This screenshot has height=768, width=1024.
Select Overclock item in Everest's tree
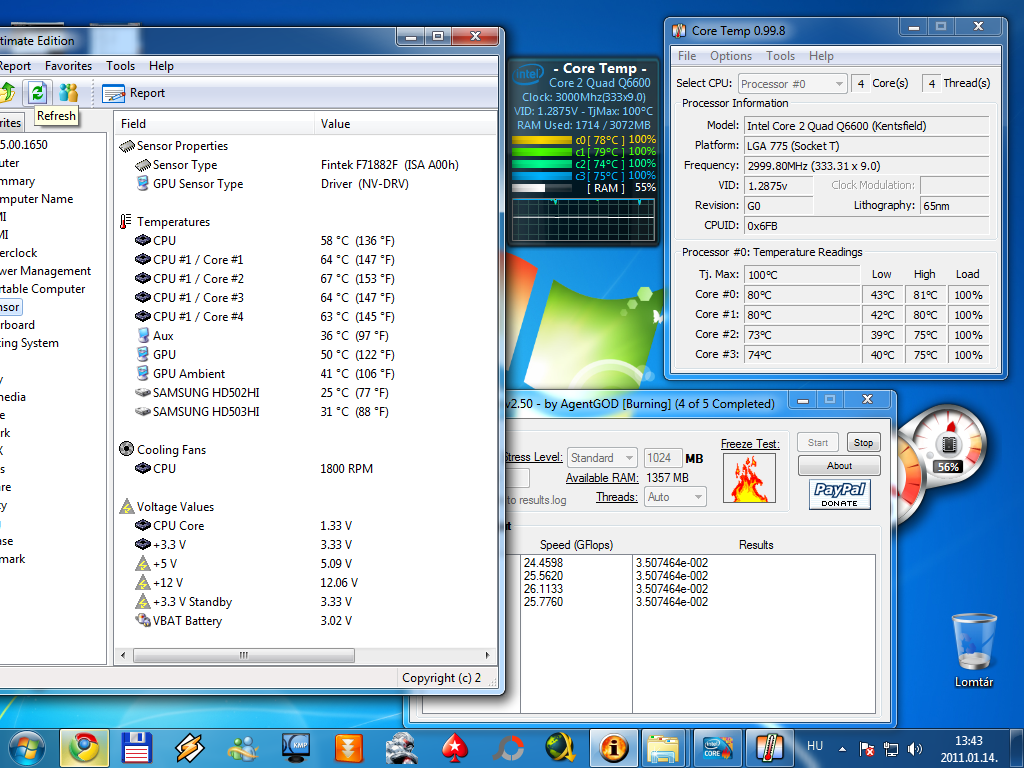tap(18, 253)
